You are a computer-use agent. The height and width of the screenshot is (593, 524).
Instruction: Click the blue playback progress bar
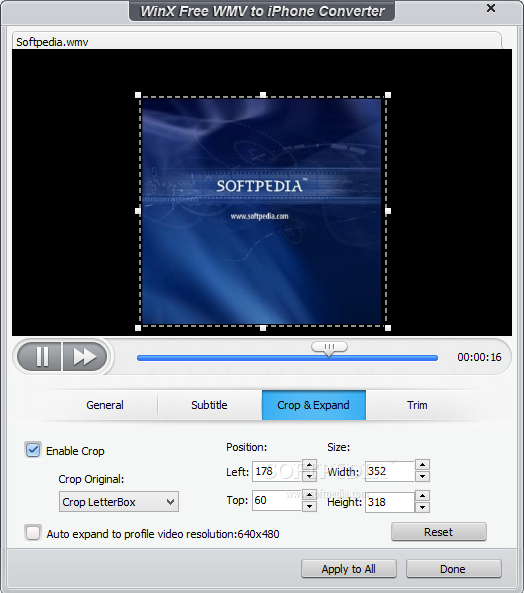point(287,358)
